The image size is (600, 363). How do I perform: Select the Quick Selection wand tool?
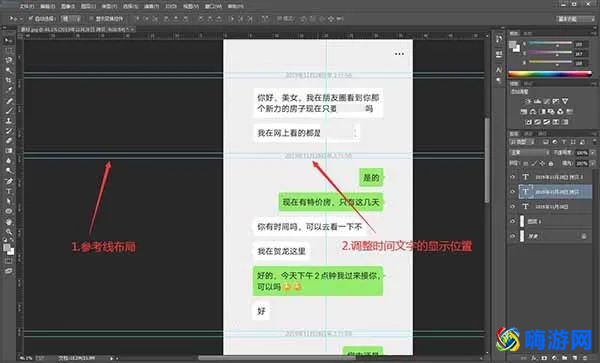click(8, 70)
